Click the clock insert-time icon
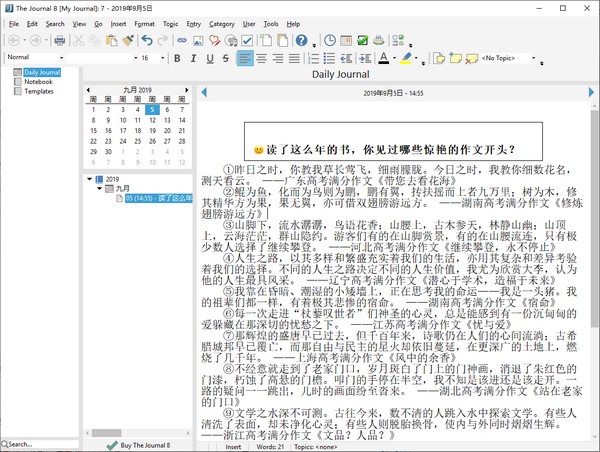 pyautogui.click(x=330, y=41)
